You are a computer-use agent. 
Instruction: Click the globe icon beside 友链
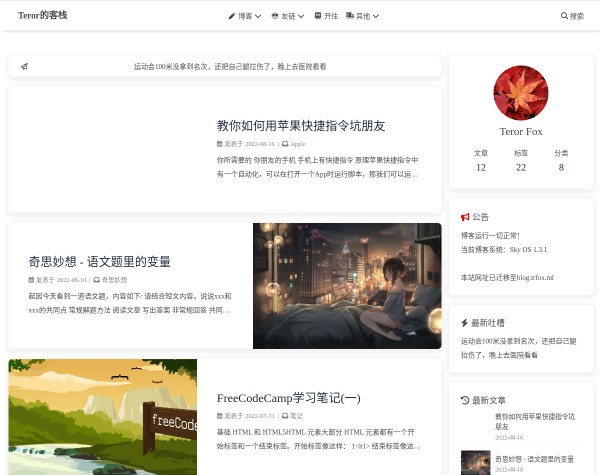(276, 16)
